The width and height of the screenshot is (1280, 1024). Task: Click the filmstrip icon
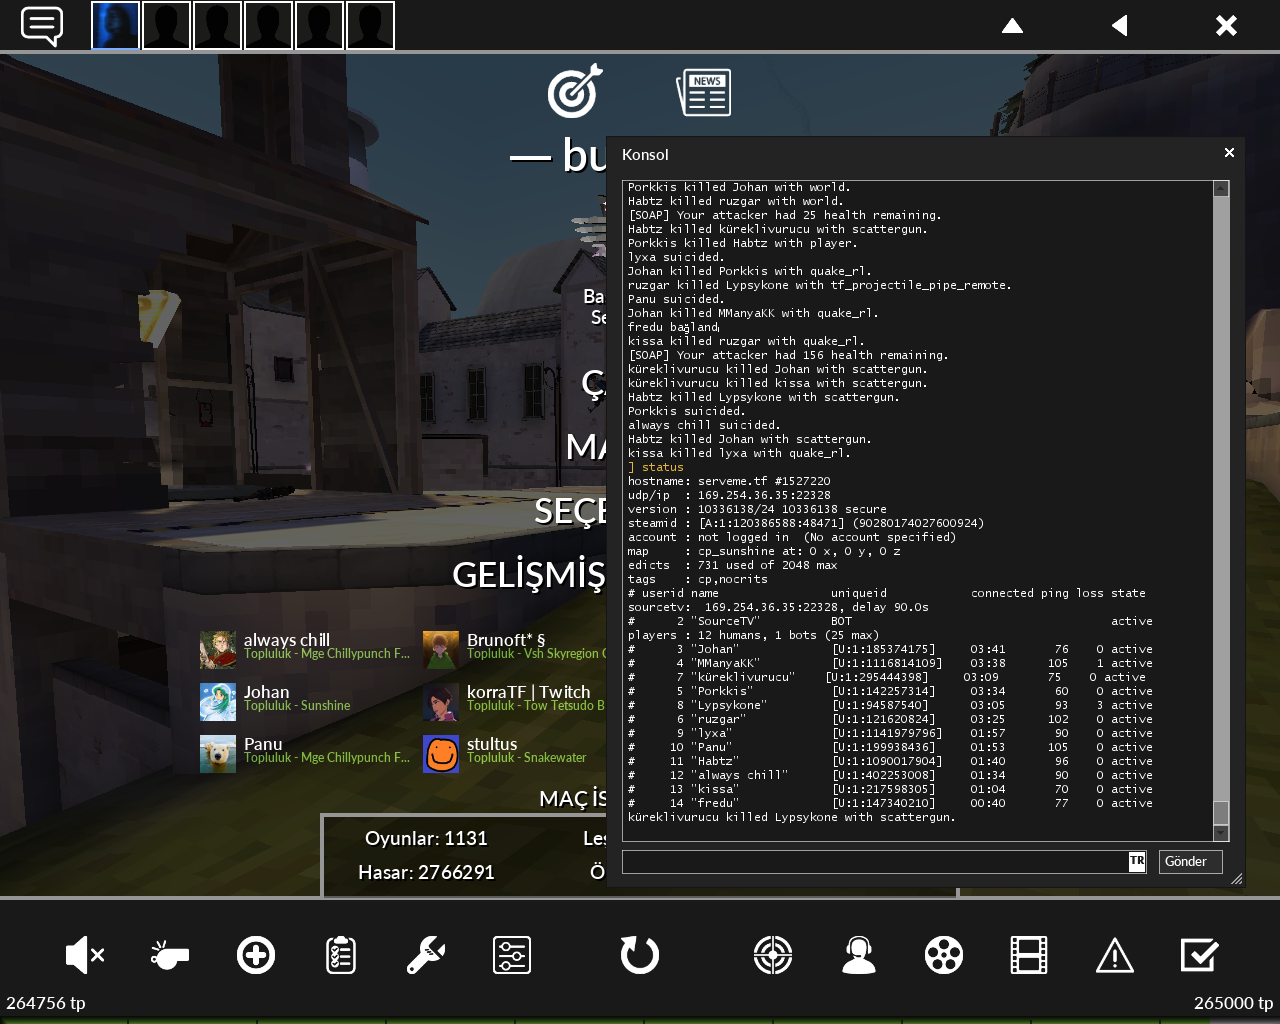click(1029, 955)
